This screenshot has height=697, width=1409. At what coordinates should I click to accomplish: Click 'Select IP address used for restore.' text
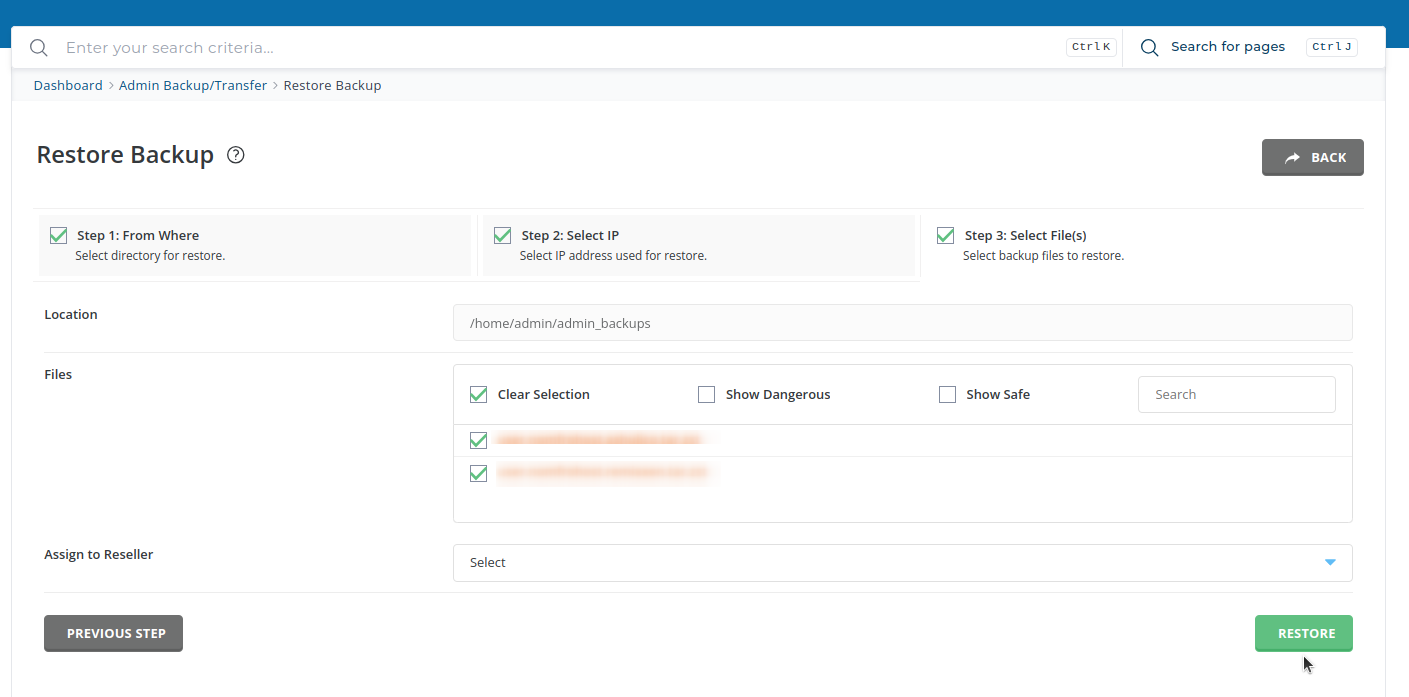[x=613, y=256]
